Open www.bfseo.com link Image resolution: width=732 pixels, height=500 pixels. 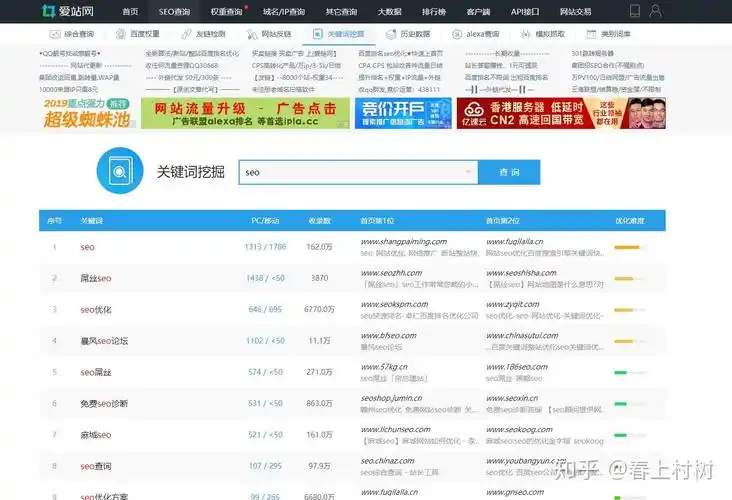(388, 335)
